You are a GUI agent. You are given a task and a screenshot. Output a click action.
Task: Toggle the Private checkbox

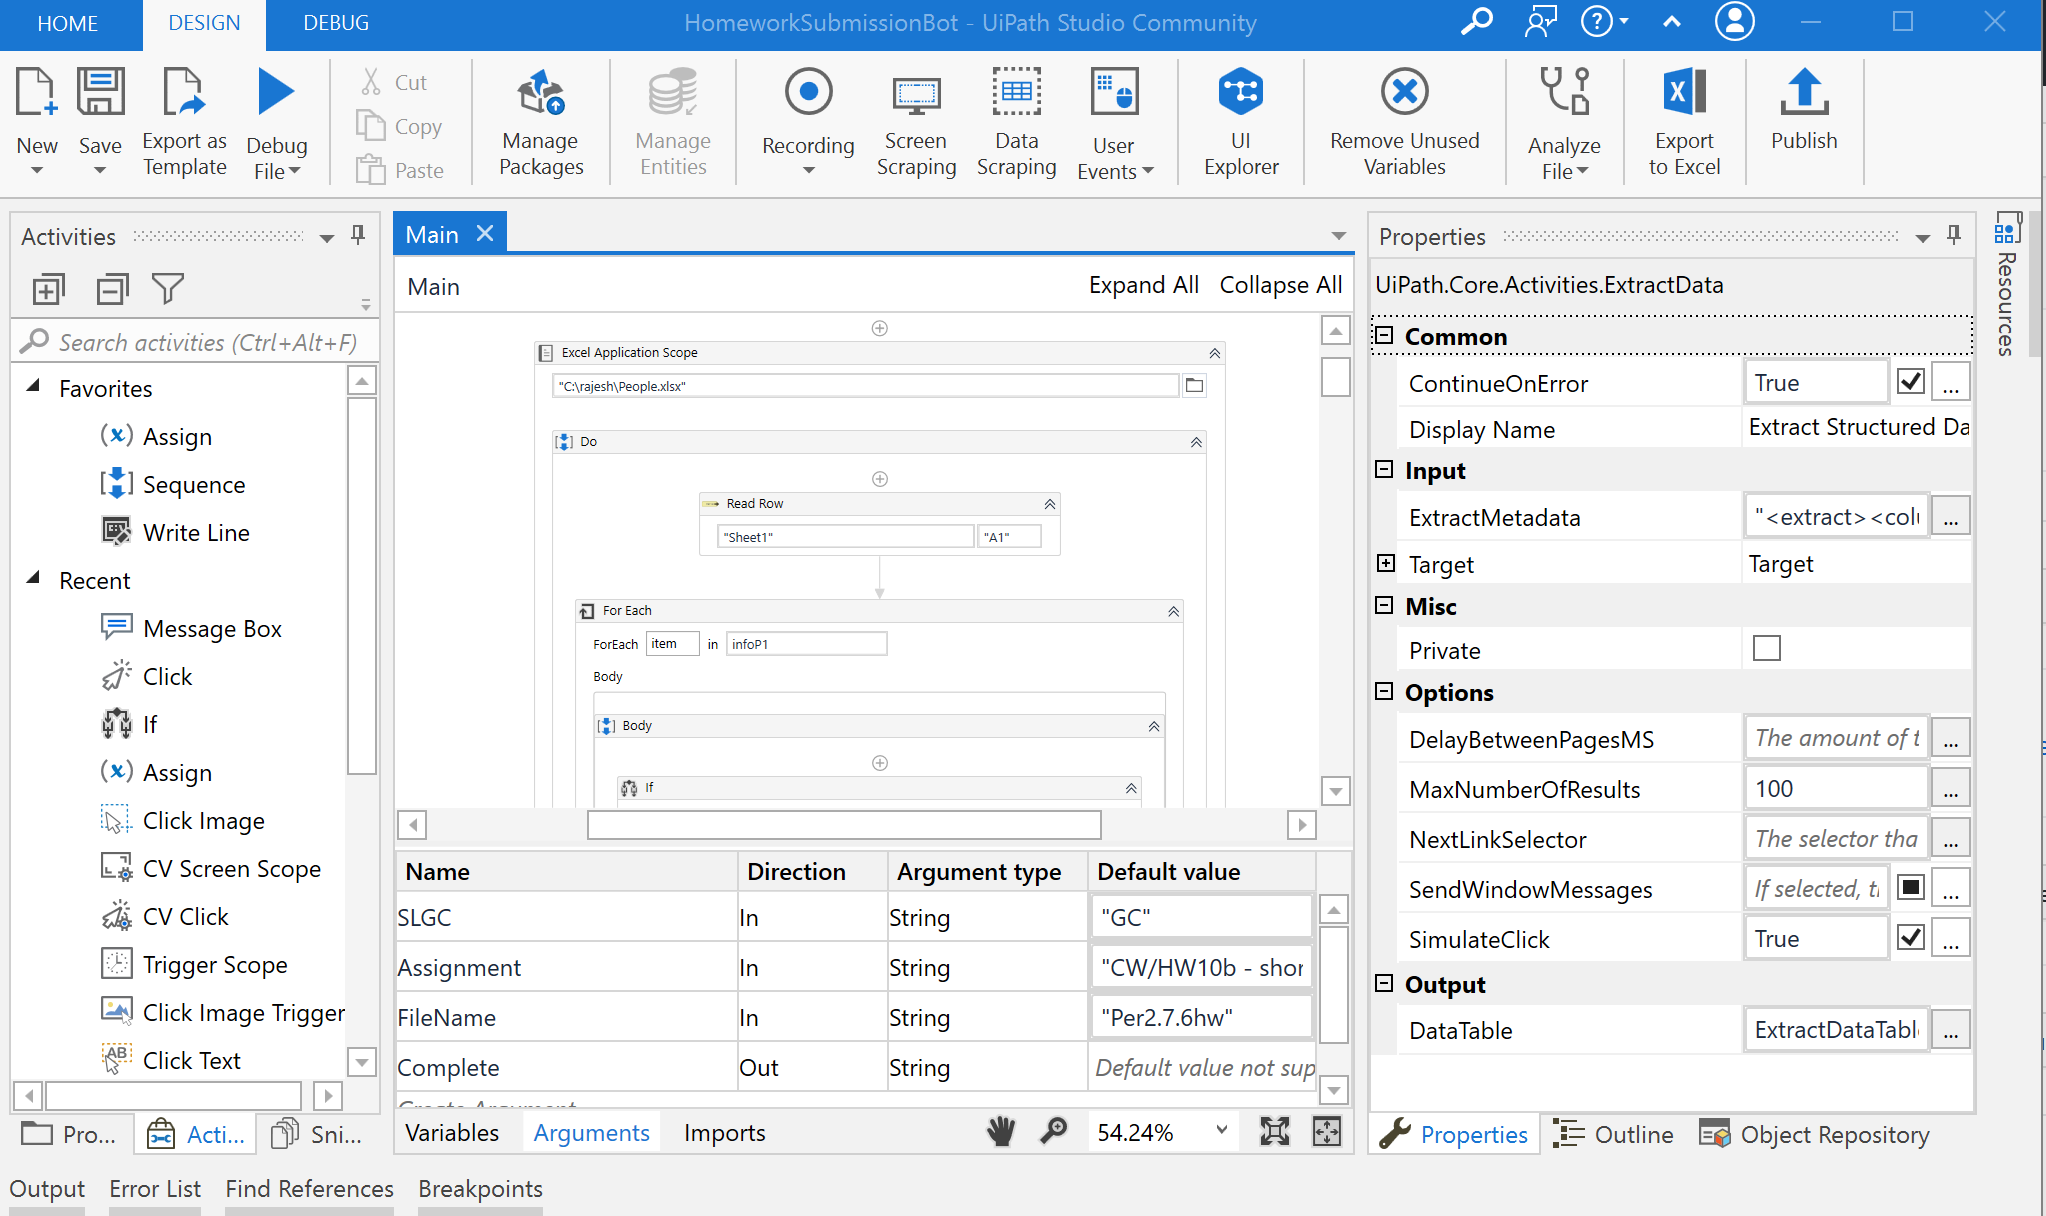1767,649
